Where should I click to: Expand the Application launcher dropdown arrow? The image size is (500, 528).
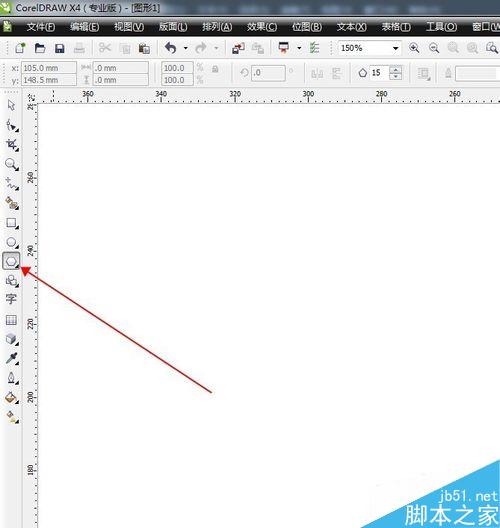[299, 48]
